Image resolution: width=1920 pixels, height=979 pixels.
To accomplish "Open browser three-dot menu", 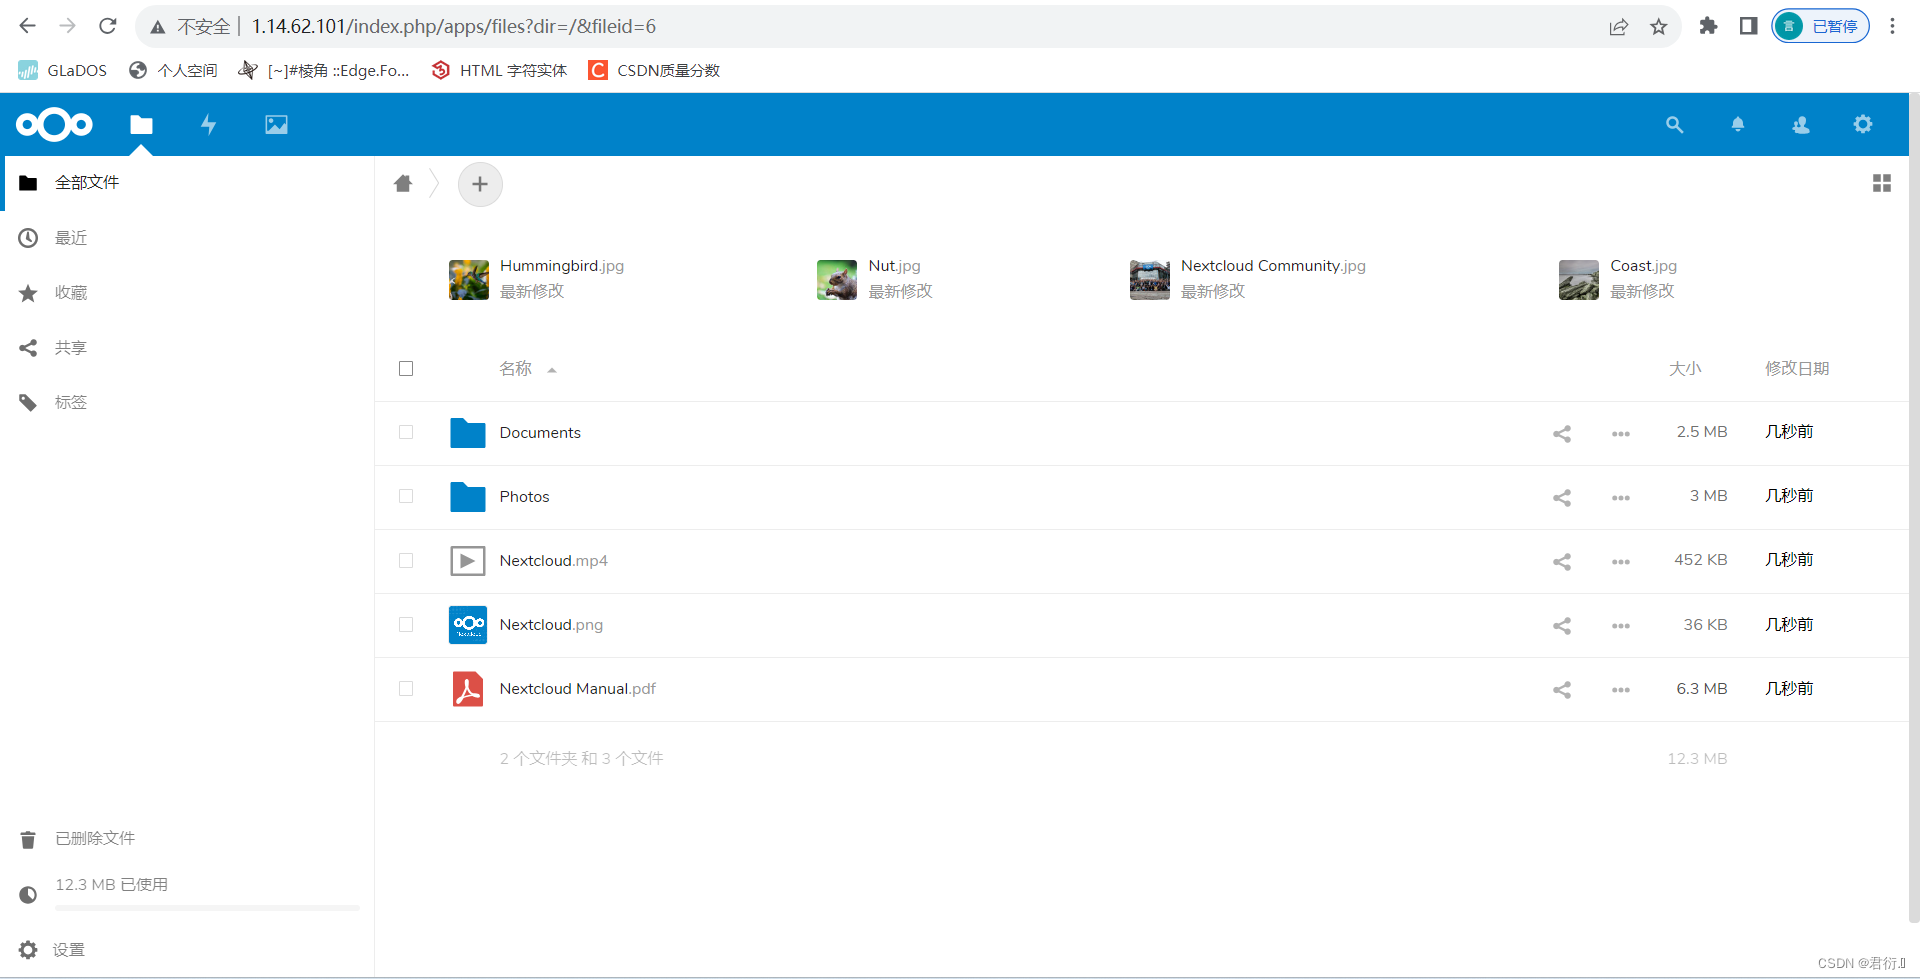I will coord(1892,26).
